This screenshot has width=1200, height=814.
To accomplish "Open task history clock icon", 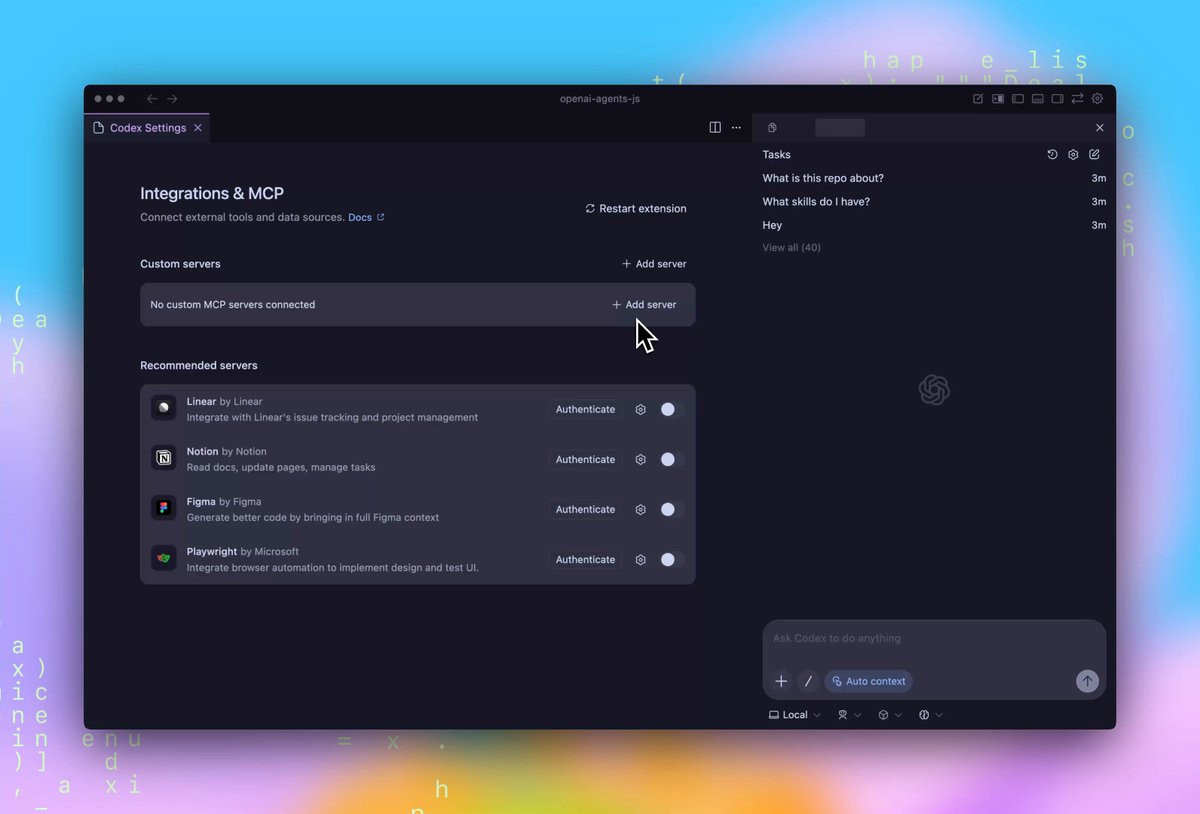I will pyautogui.click(x=1052, y=155).
